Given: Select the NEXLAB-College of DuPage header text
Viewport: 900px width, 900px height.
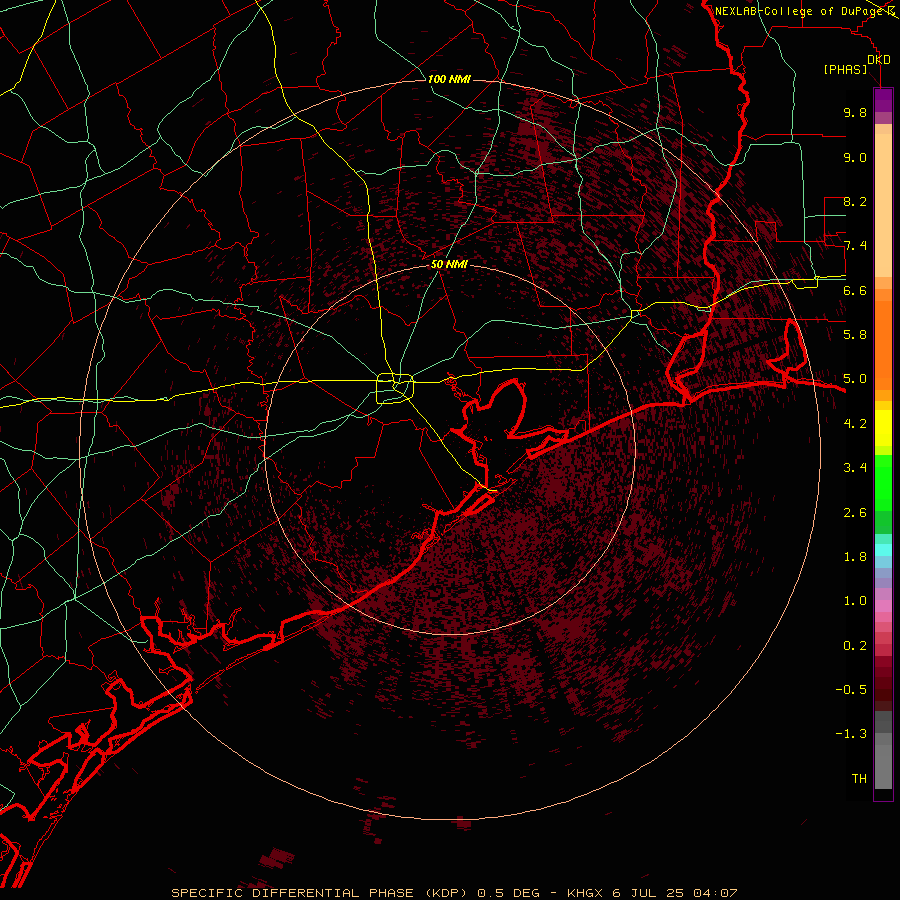Looking at the screenshot, I should click(802, 11).
